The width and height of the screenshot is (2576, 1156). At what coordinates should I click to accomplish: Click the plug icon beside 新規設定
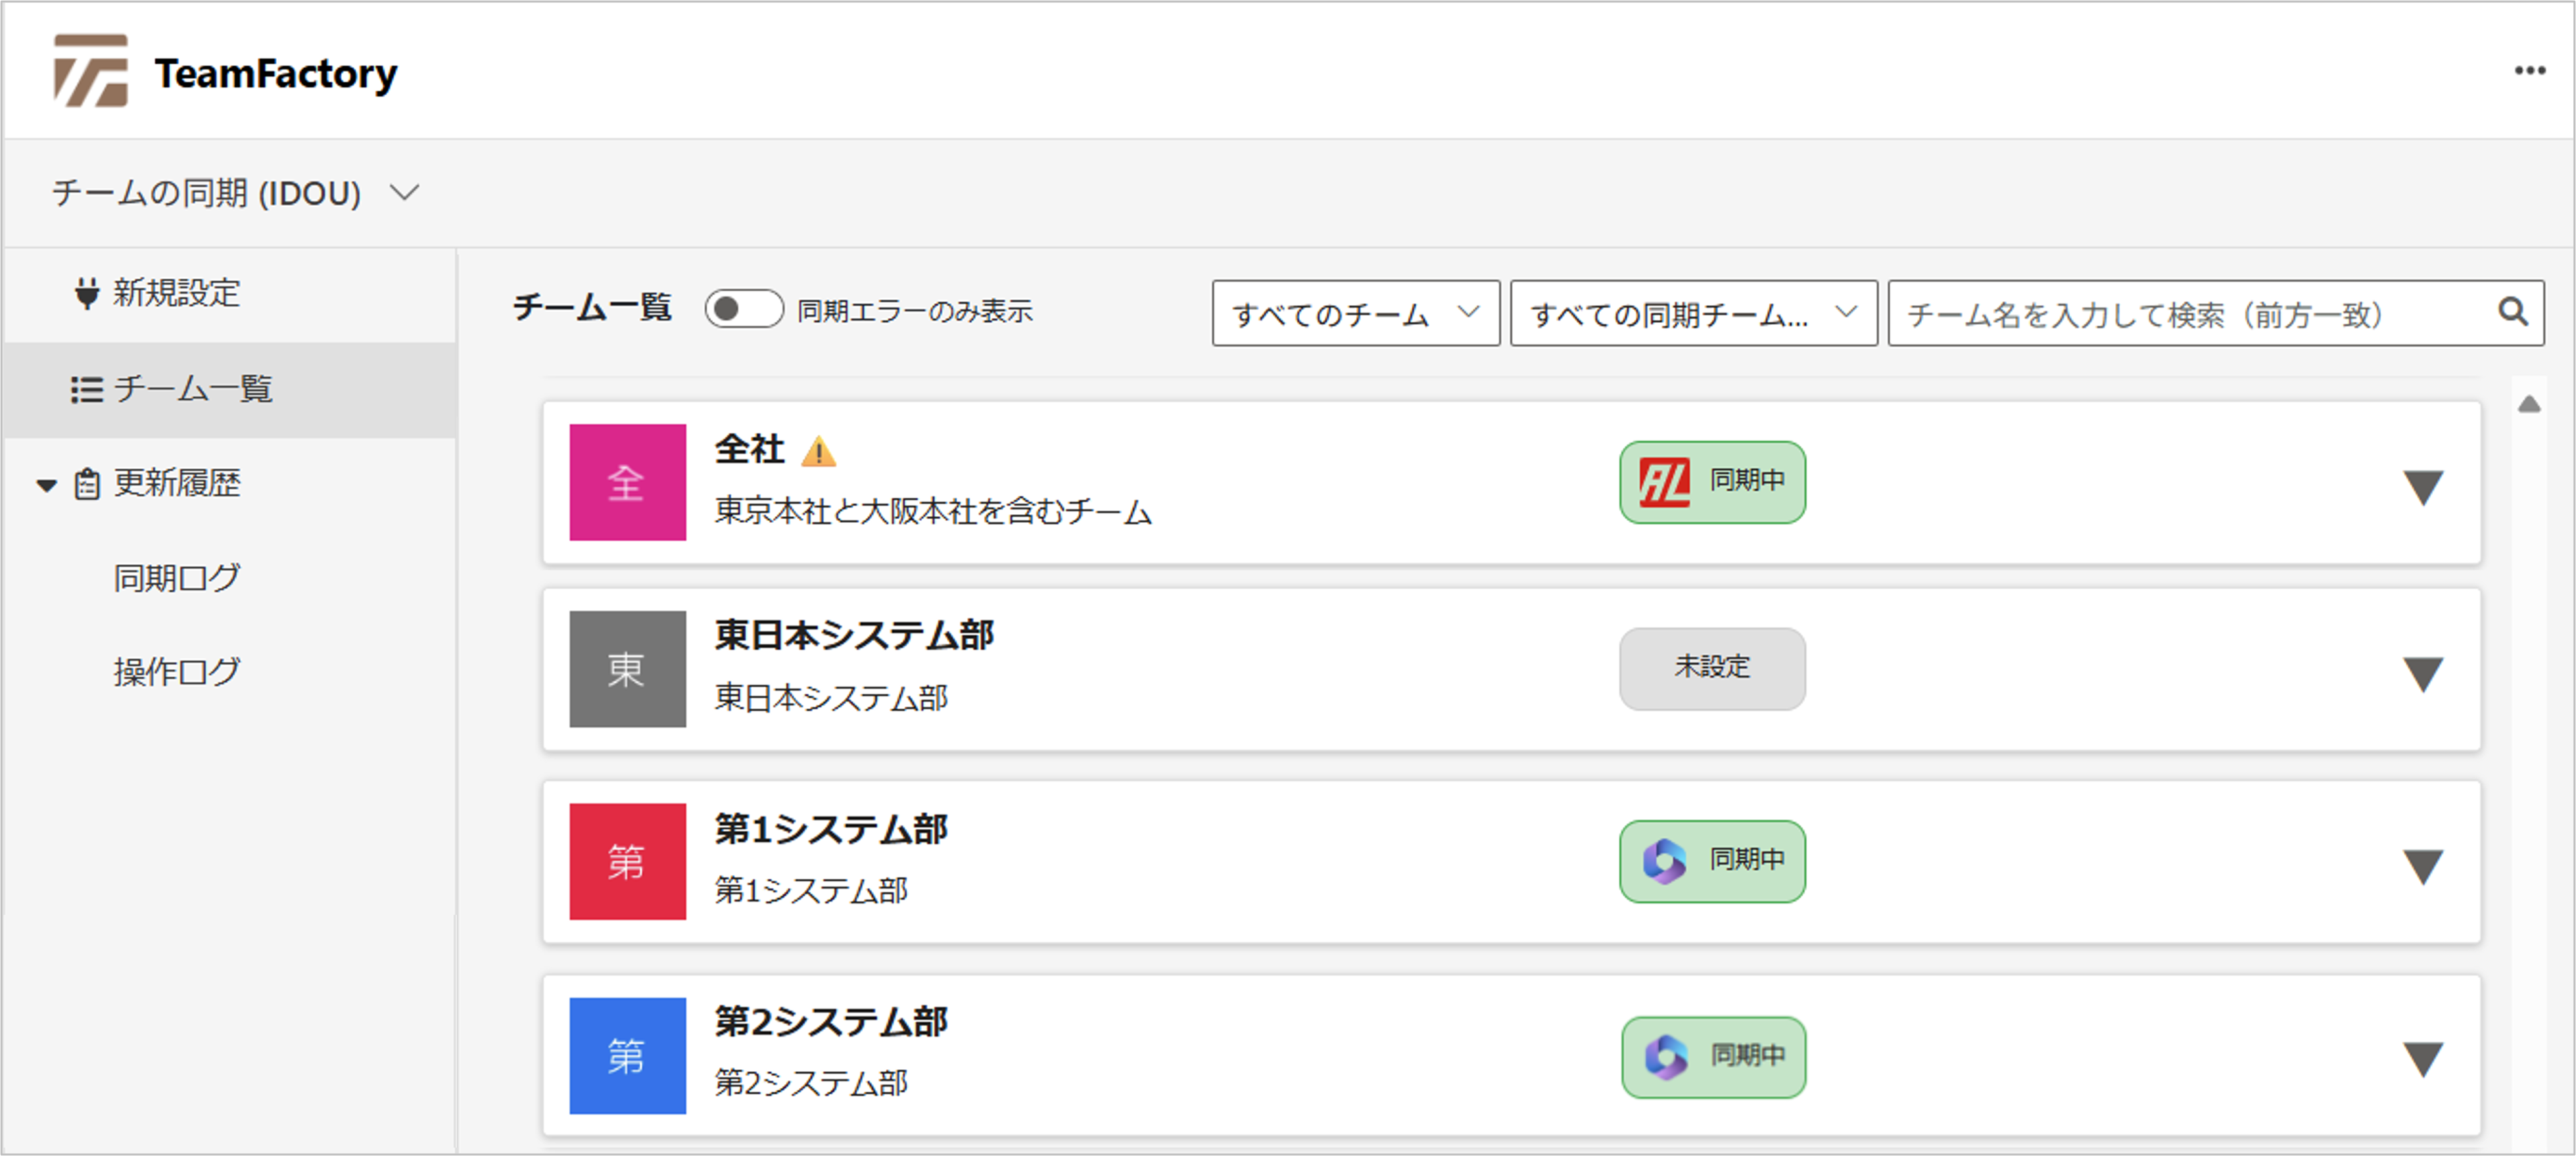point(87,293)
